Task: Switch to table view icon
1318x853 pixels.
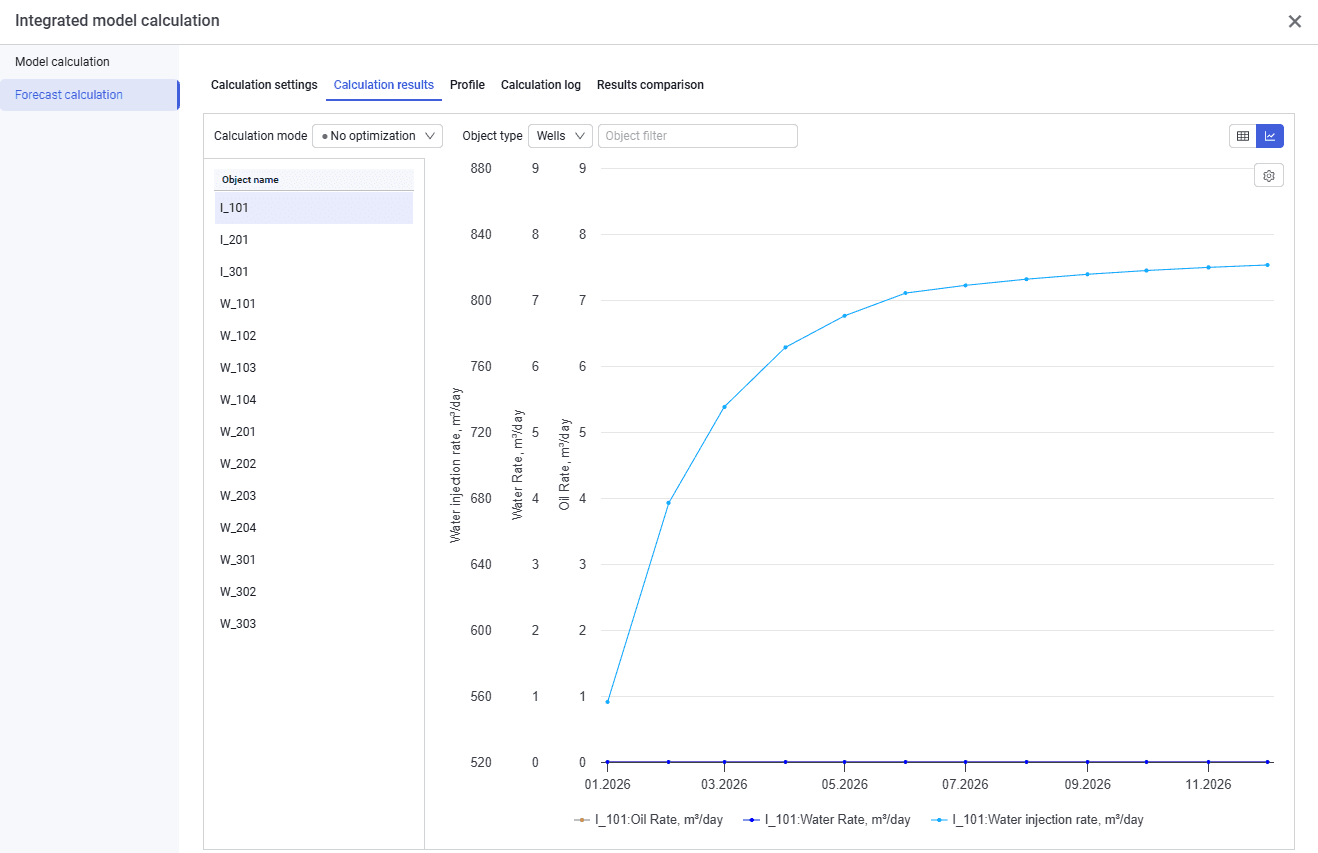Action: pyautogui.click(x=1243, y=136)
